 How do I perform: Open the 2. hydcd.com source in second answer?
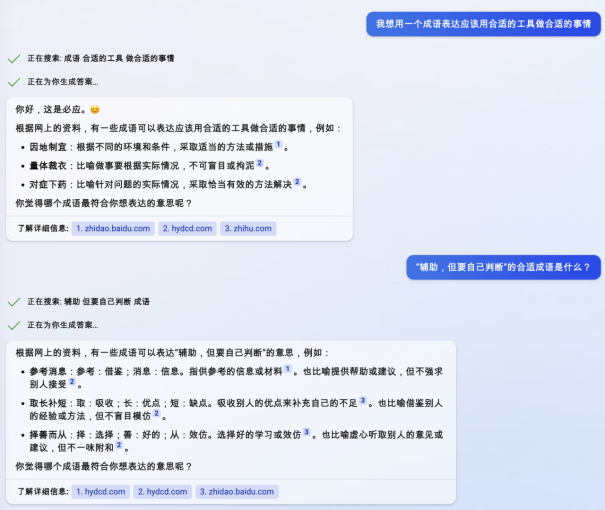pos(162,491)
